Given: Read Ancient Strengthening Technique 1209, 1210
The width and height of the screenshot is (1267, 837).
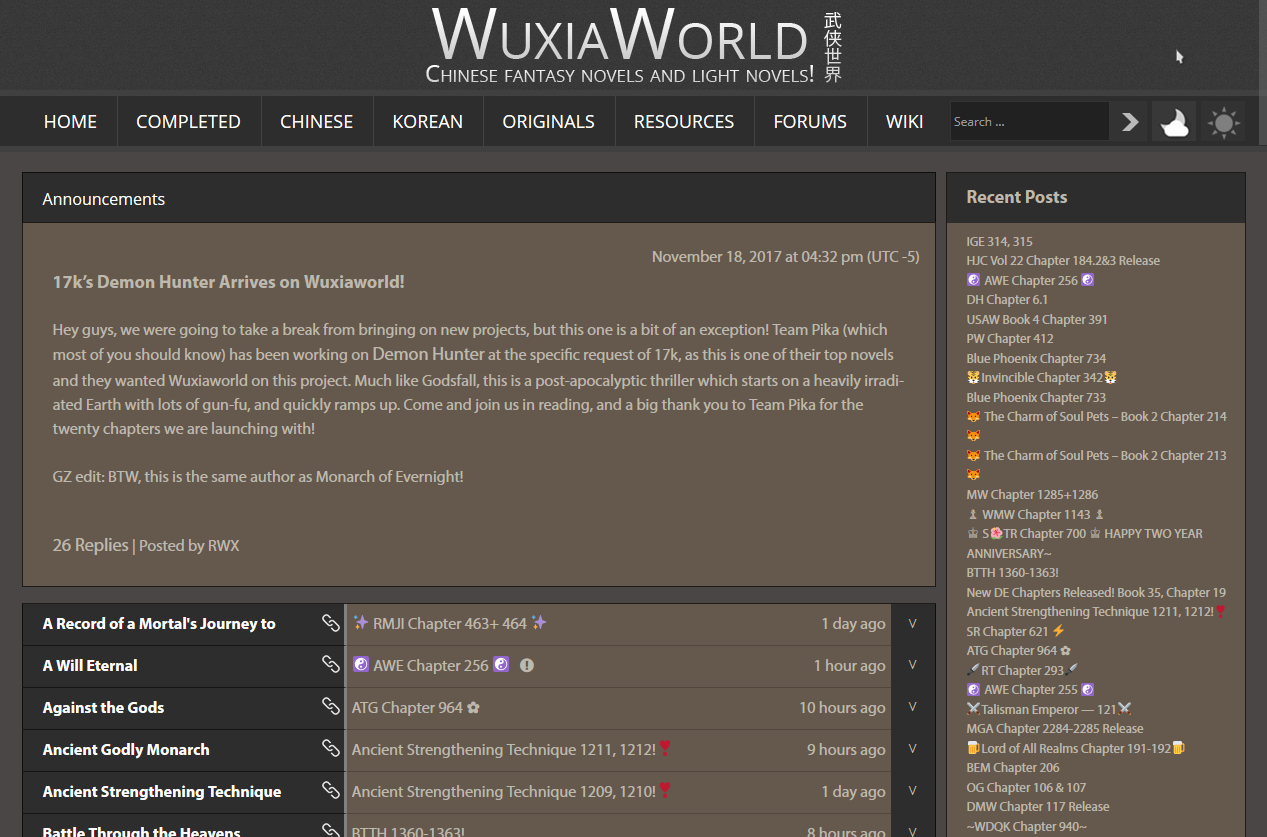Looking at the screenshot, I should [x=511, y=791].
